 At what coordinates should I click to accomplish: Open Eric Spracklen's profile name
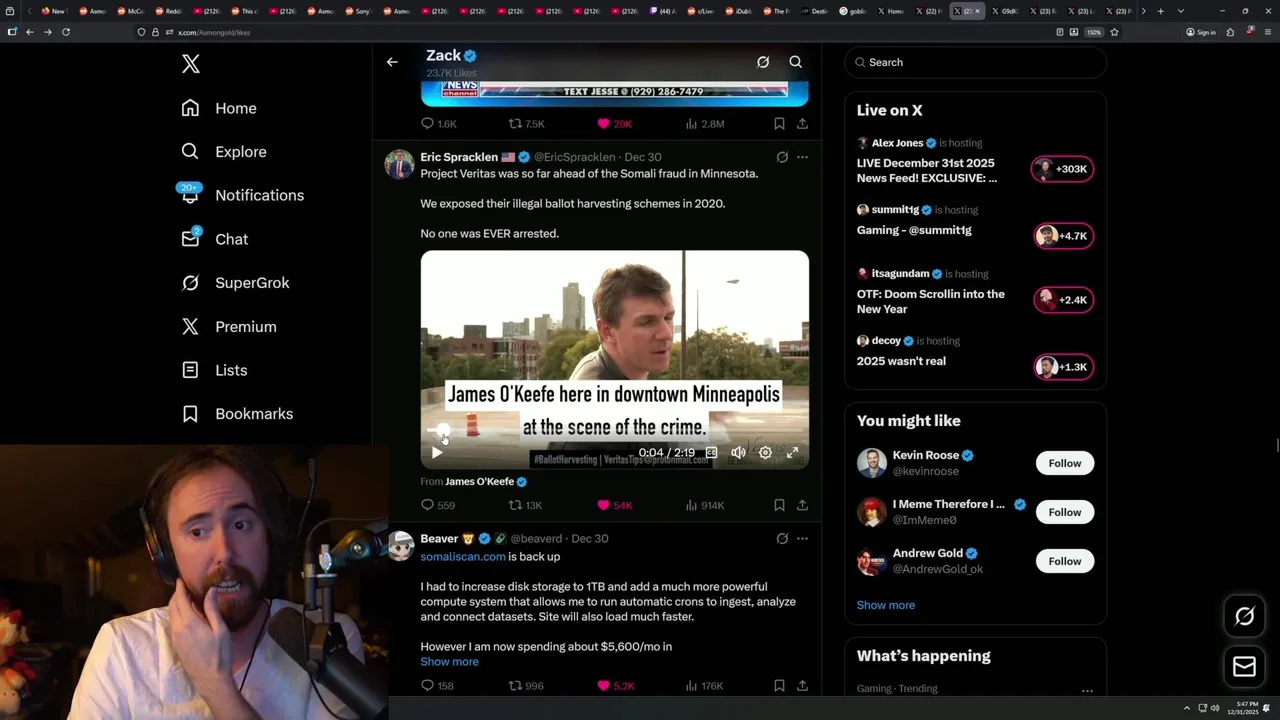pyautogui.click(x=459, y=157)
